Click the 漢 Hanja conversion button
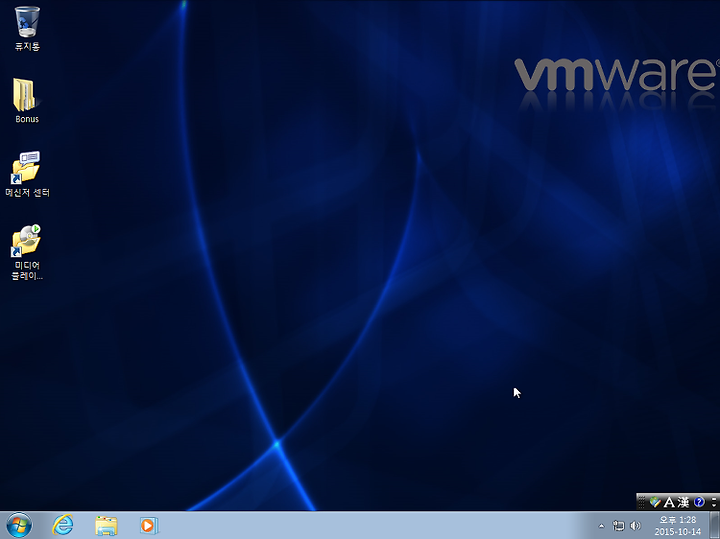Image resolution: width=720 pixels, height=539 pixels. (683, 502)
